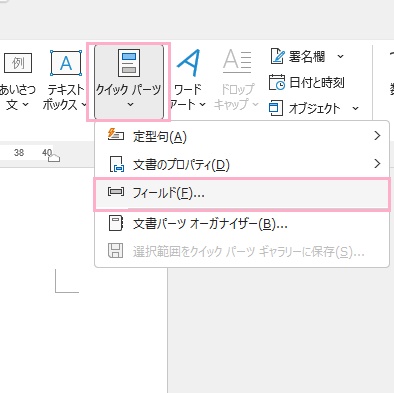
Task: Click the 署名欄 signature line icon
Action: click(x=277, y=57)
